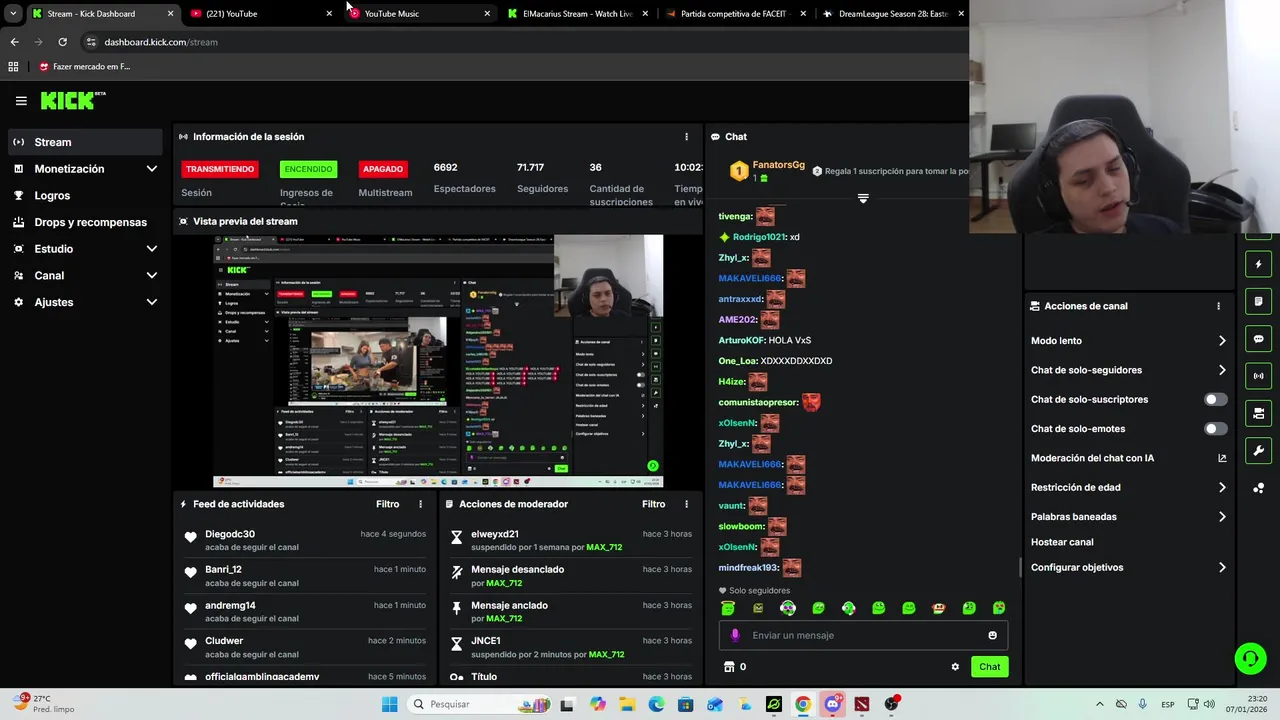Expand the Ajustes sidebar section
The width and height of the screenshot is (1280, 720).
point(85,302)
